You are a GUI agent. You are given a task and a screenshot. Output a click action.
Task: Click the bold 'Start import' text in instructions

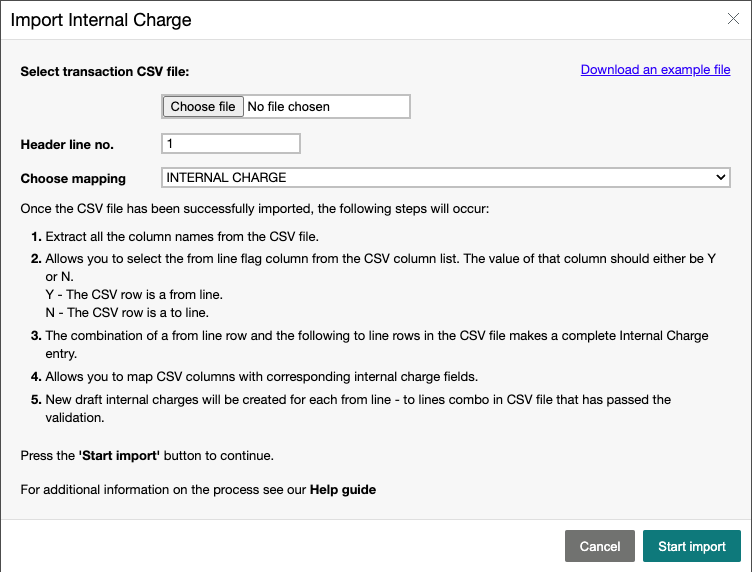pyautogui.click(x=119, y=455)
